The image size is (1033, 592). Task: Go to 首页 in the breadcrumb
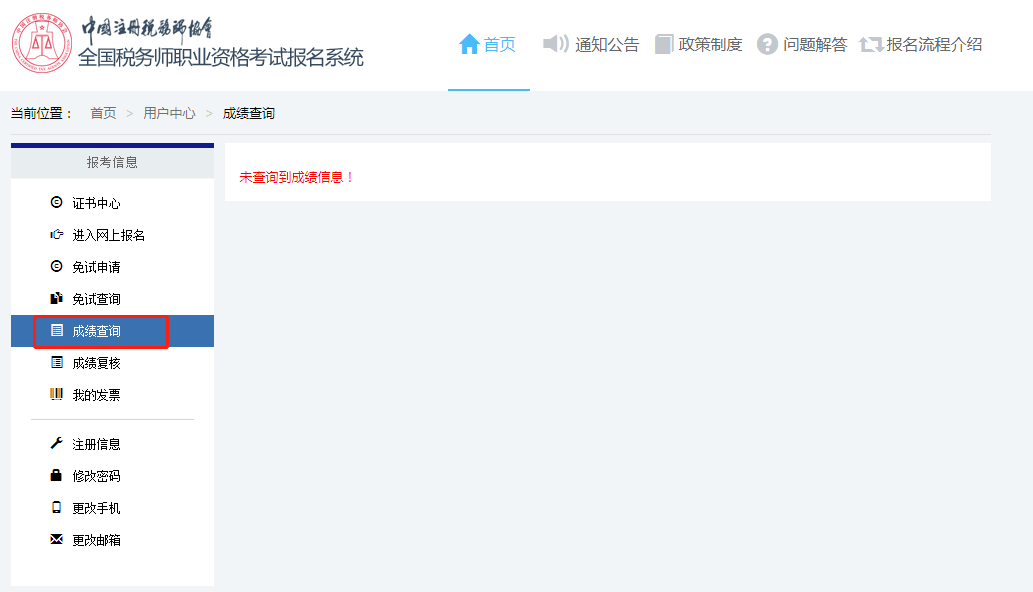point(103,113)
